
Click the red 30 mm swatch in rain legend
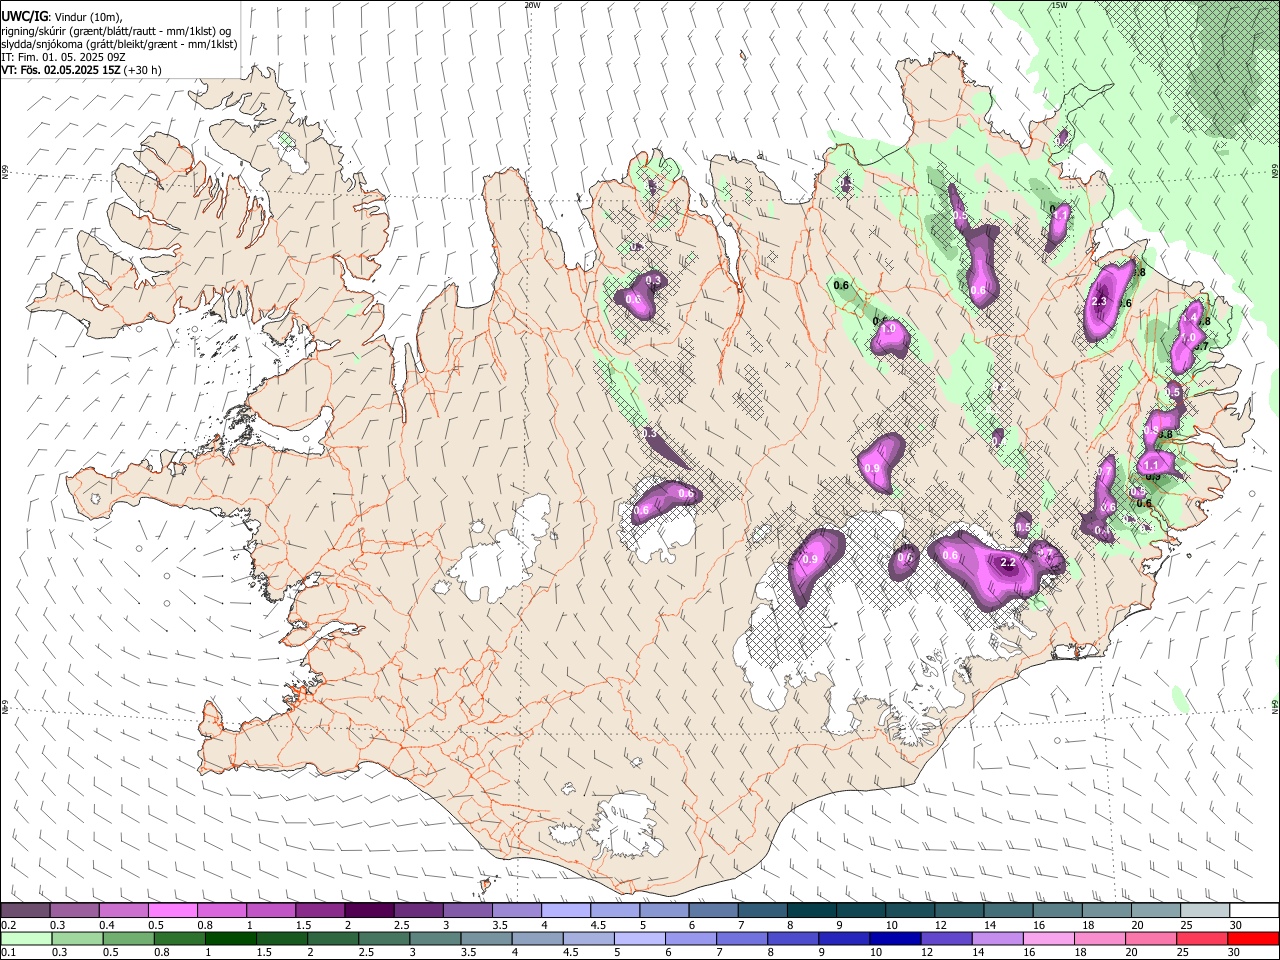(x=1253, y=938)
